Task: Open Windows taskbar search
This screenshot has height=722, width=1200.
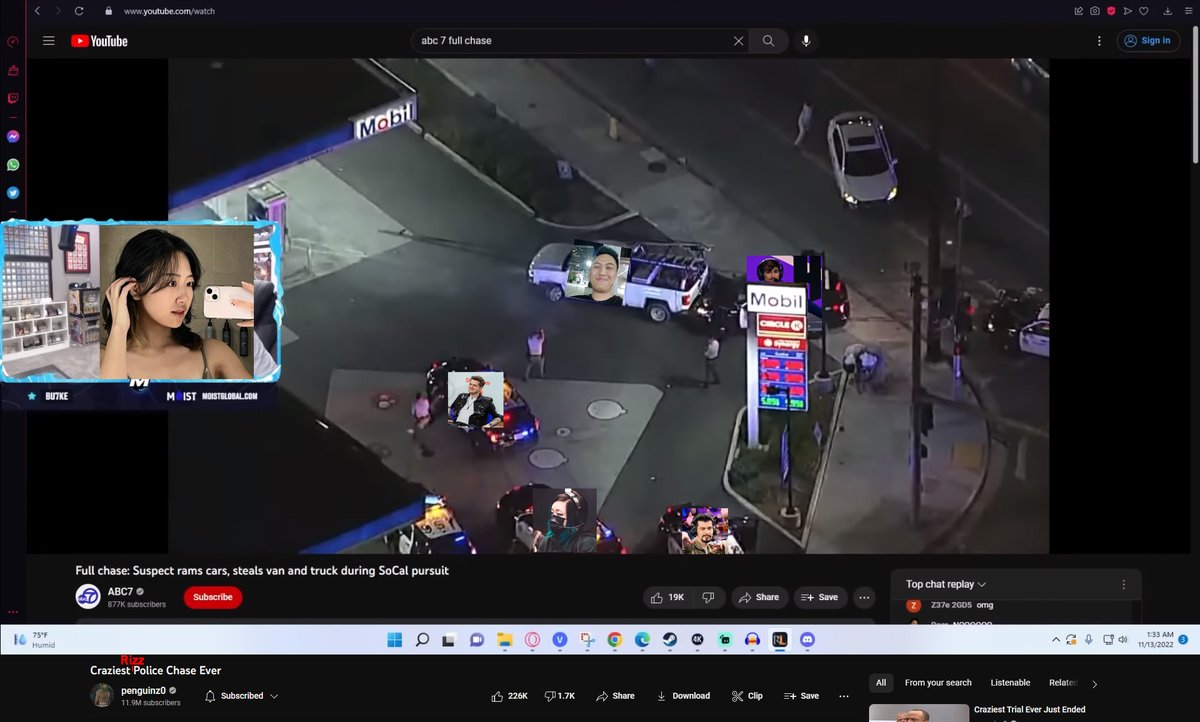Action: pos(422,640)
